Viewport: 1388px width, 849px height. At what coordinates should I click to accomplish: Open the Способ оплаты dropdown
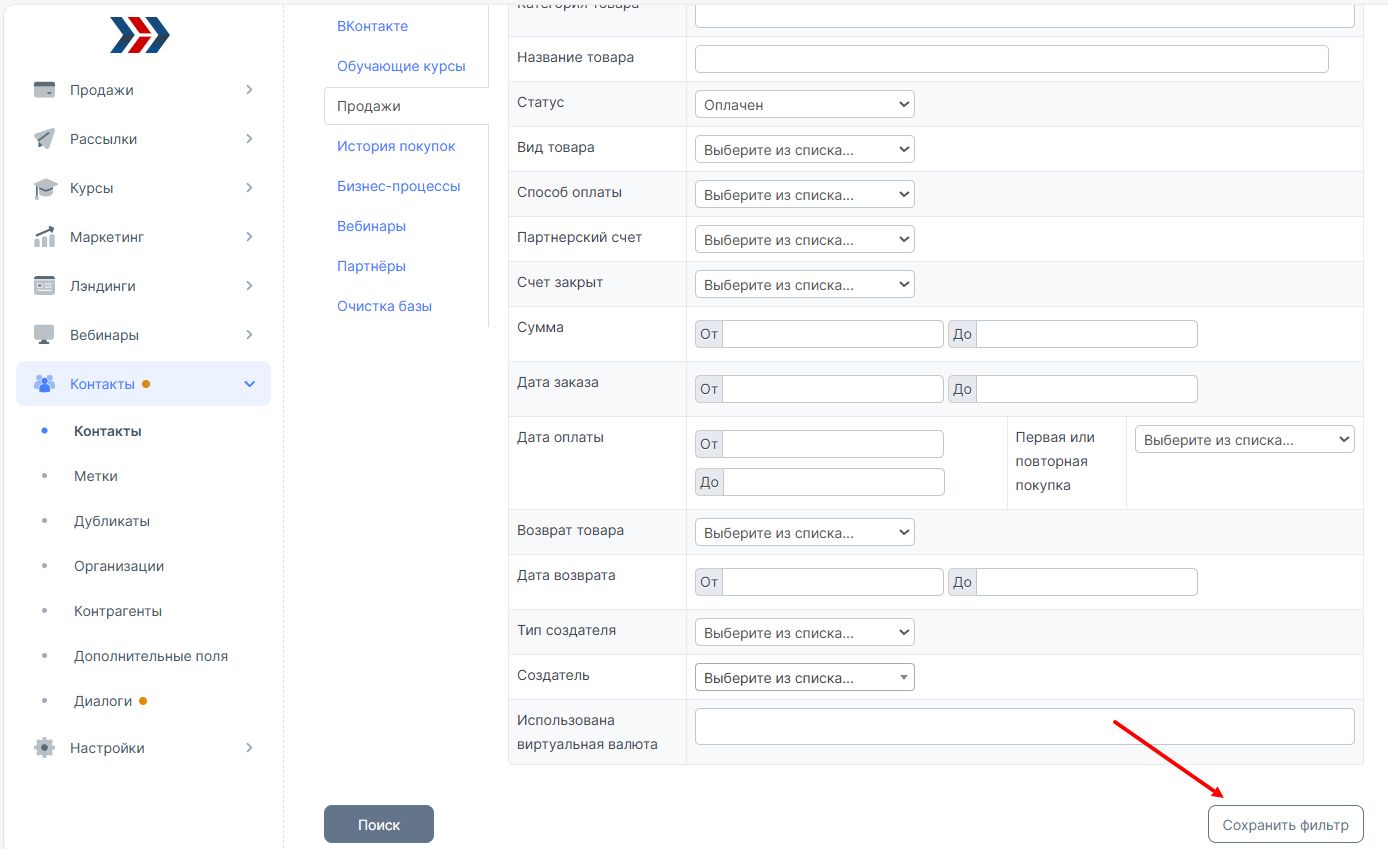coord(805,195)
